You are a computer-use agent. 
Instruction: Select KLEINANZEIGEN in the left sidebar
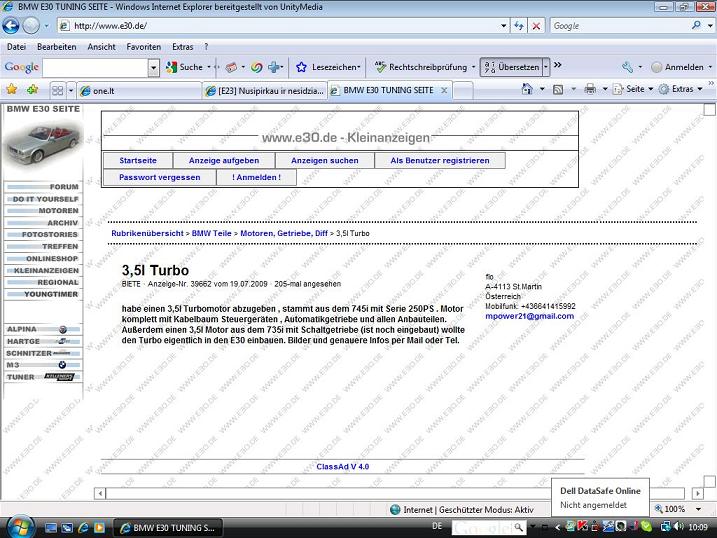coord(46,270)
